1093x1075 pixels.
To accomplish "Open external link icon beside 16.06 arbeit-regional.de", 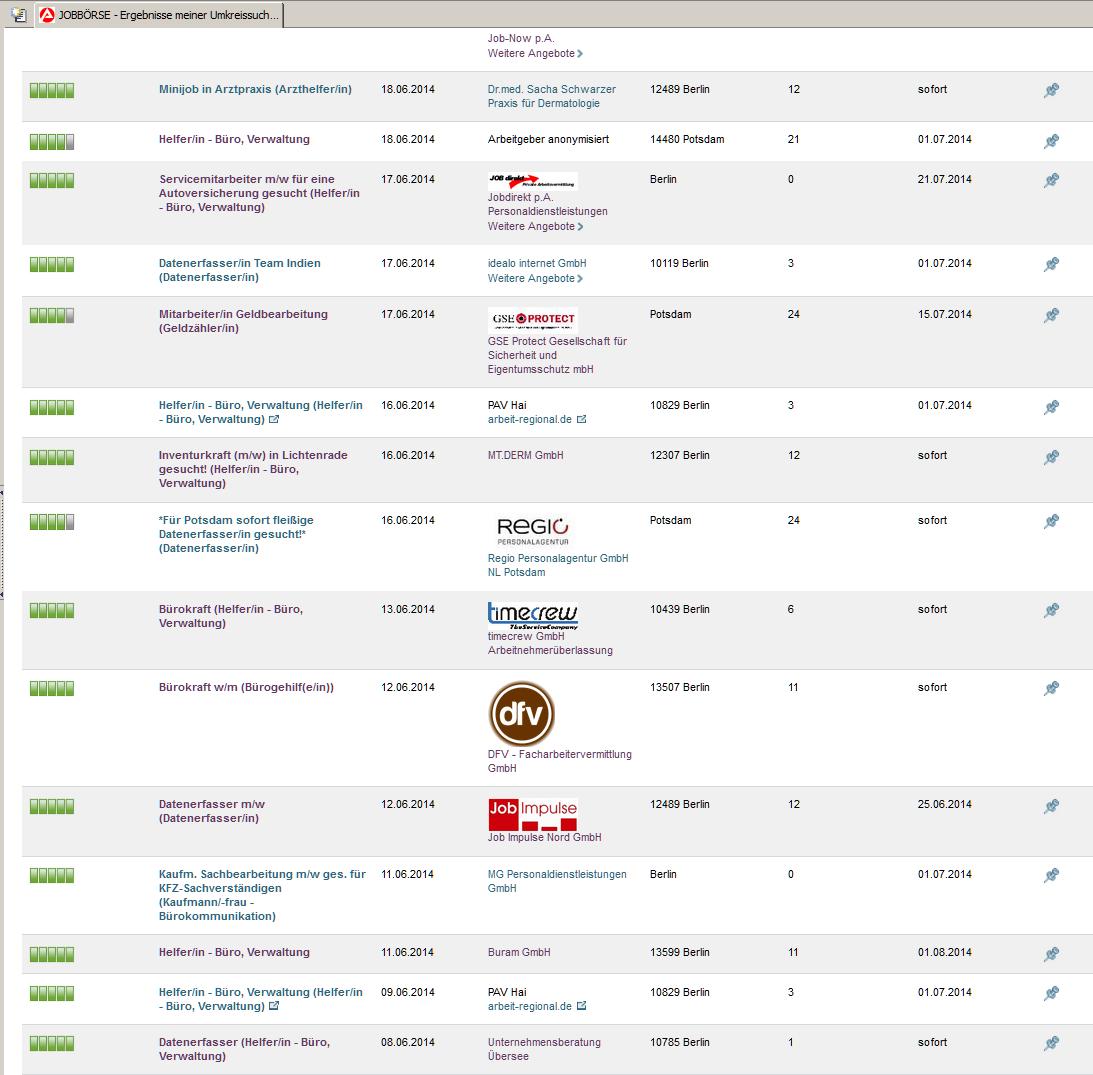I will point(582,420).
